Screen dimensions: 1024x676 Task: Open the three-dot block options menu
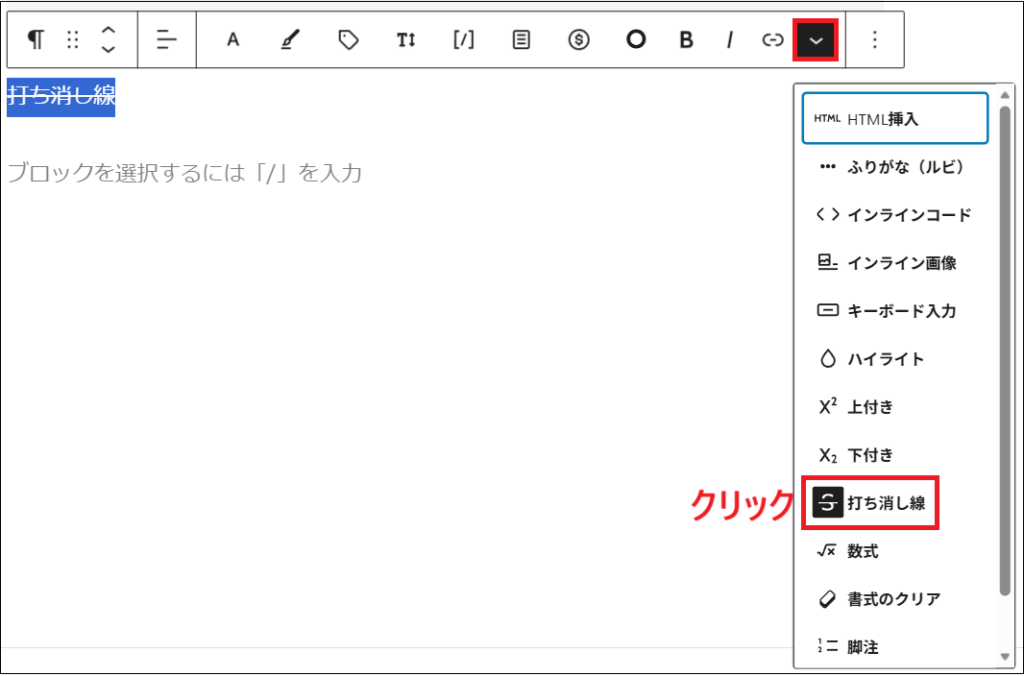click(x=874, y=39)
